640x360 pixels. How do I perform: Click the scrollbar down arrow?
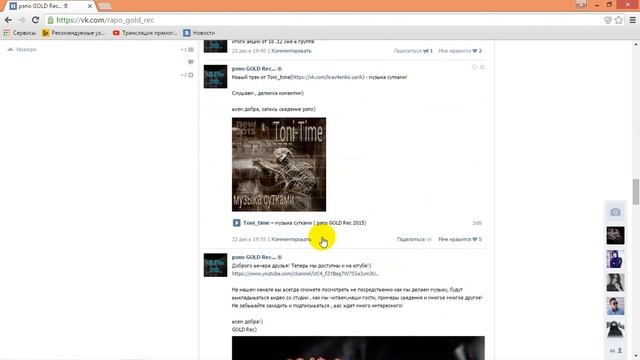(x=636, y=356)
